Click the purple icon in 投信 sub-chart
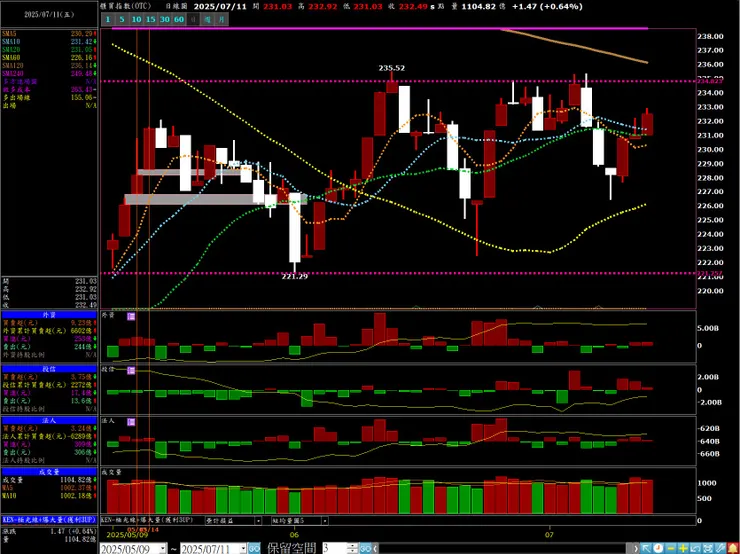Image resolution: width=740 pixels, height=554 pixels. (131, 370)
